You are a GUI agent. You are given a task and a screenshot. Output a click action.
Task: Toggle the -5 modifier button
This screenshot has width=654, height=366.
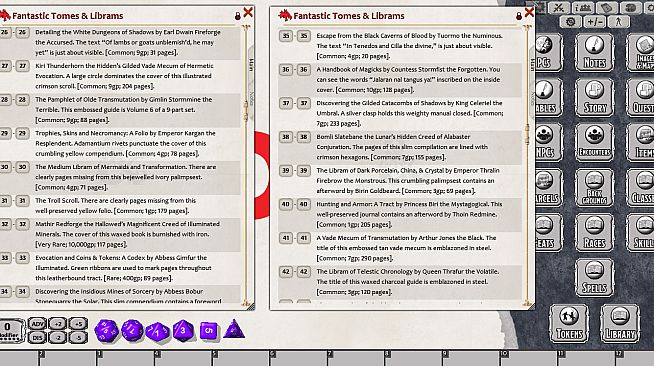[x=78, y=337]
